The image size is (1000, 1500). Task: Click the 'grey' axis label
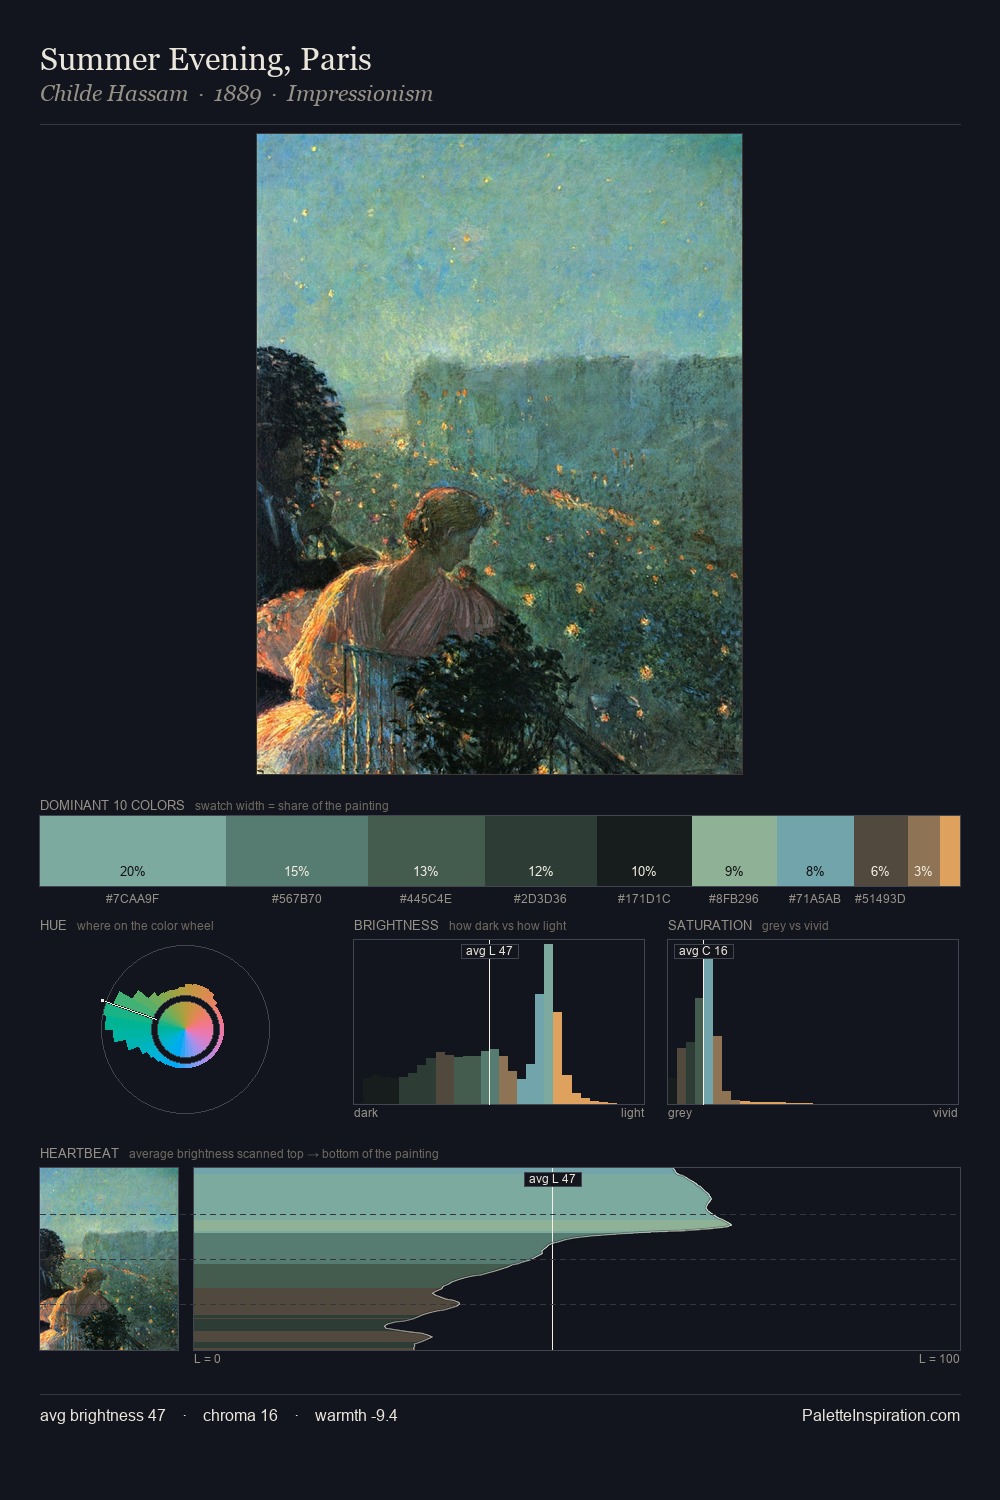(x=680, y=1113)
